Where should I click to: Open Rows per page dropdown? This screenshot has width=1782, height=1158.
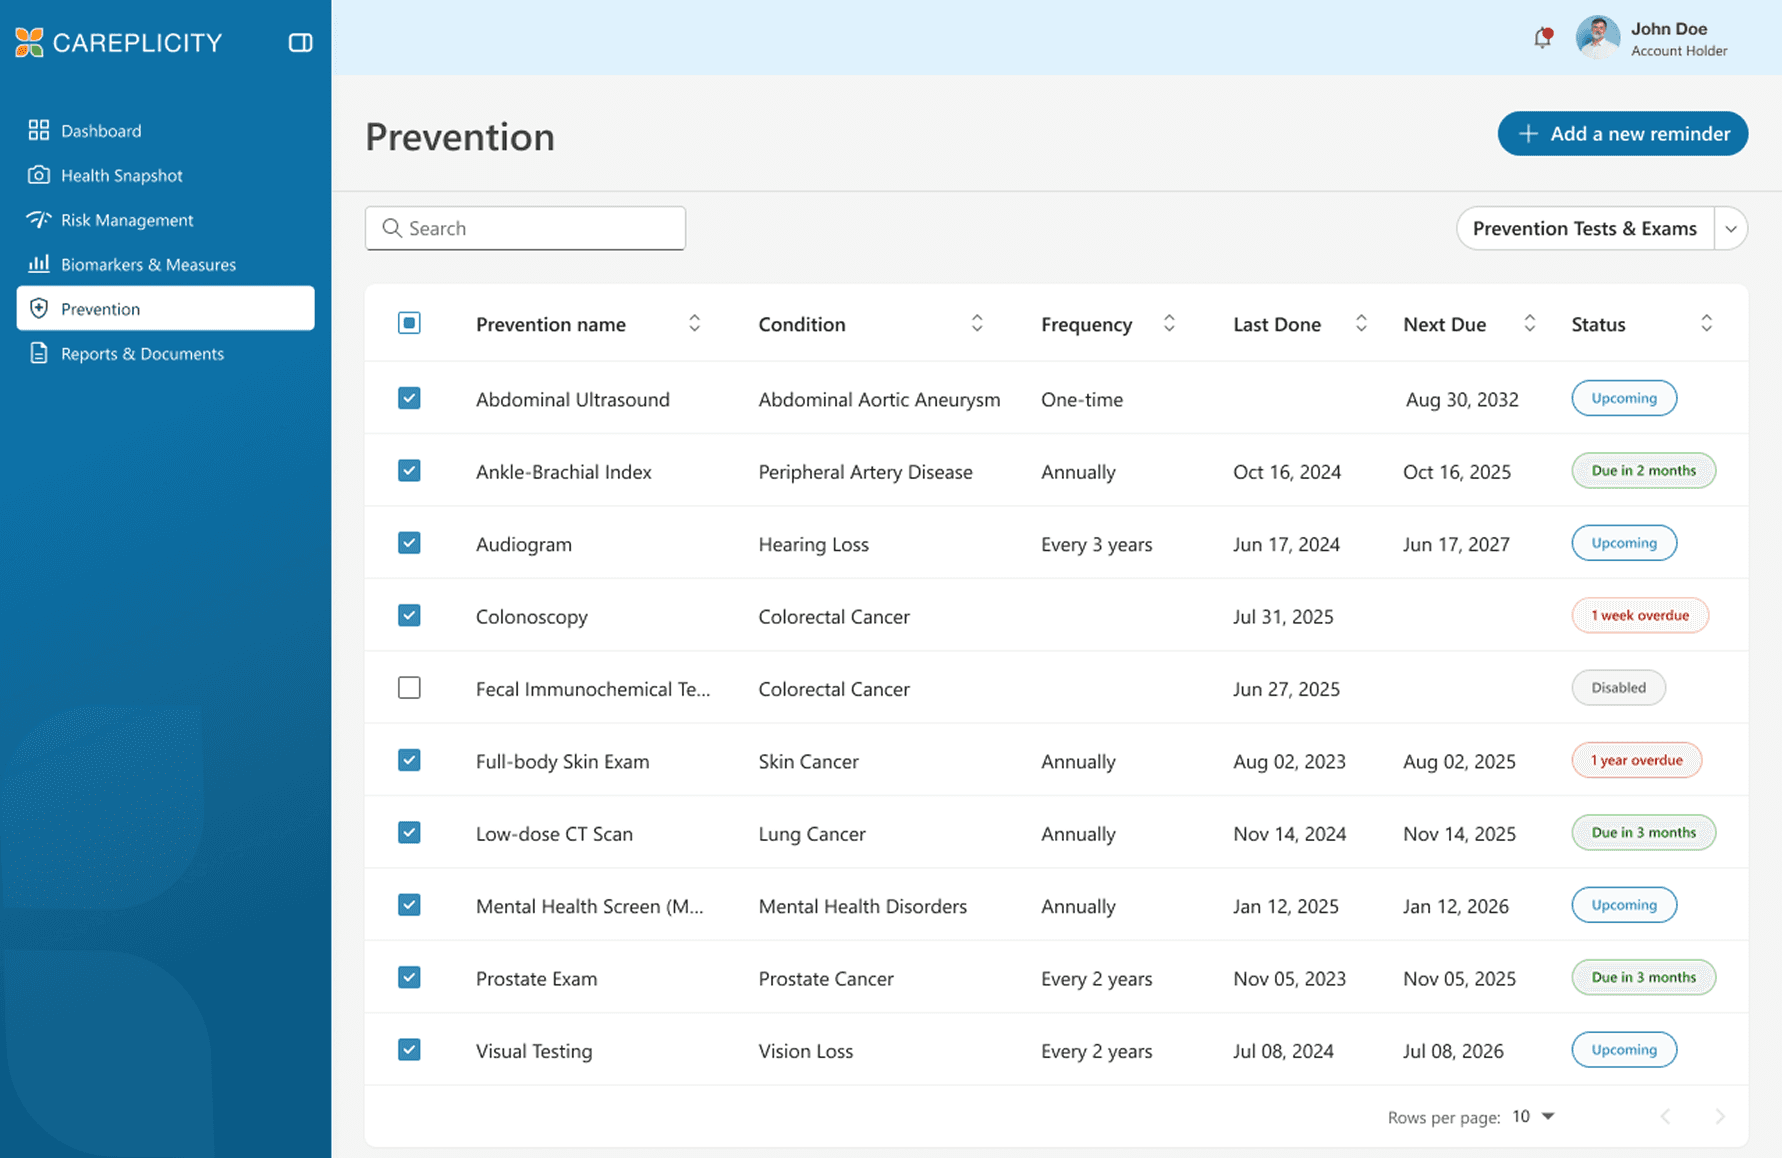[x=1534, y=1116]
